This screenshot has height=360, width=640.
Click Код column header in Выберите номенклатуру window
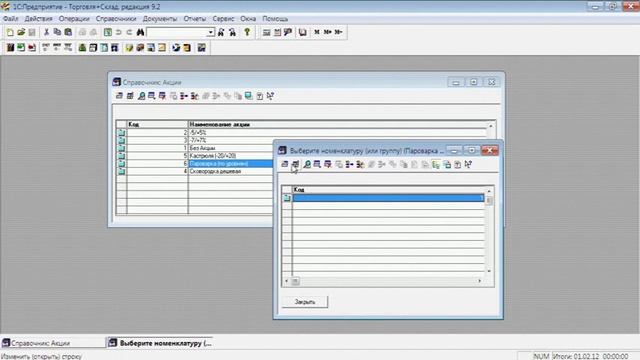pyautogui.click(x=389, y=190)
